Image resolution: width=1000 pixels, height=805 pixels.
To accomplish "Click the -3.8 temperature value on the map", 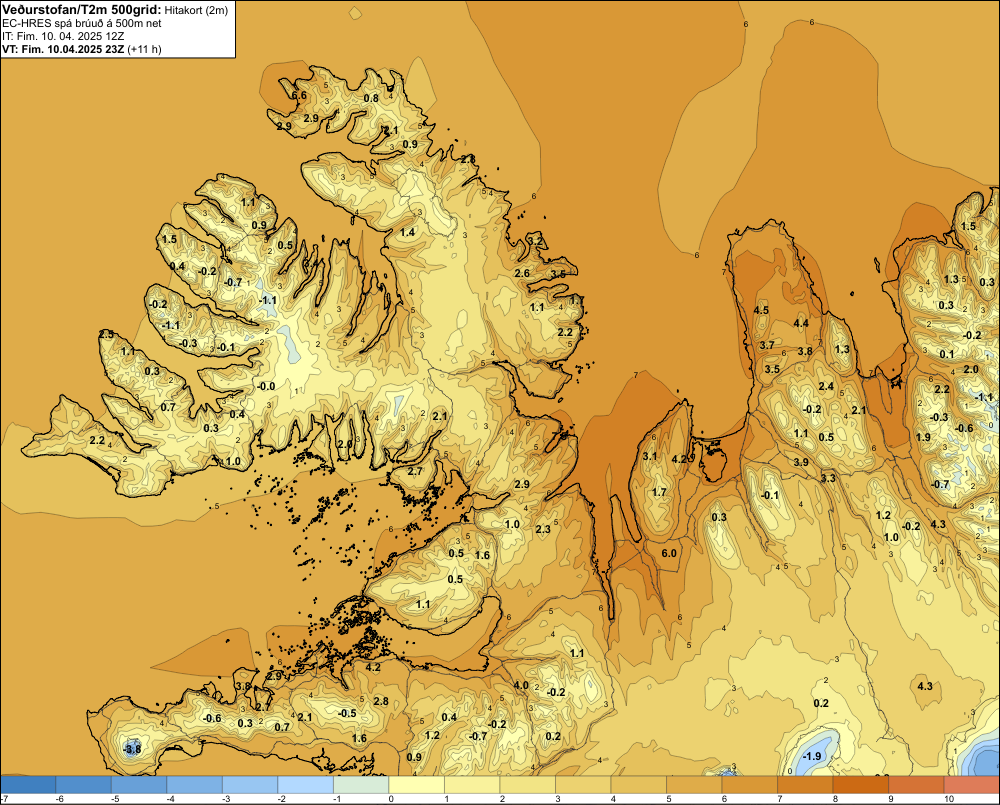I will coord(131,750).
